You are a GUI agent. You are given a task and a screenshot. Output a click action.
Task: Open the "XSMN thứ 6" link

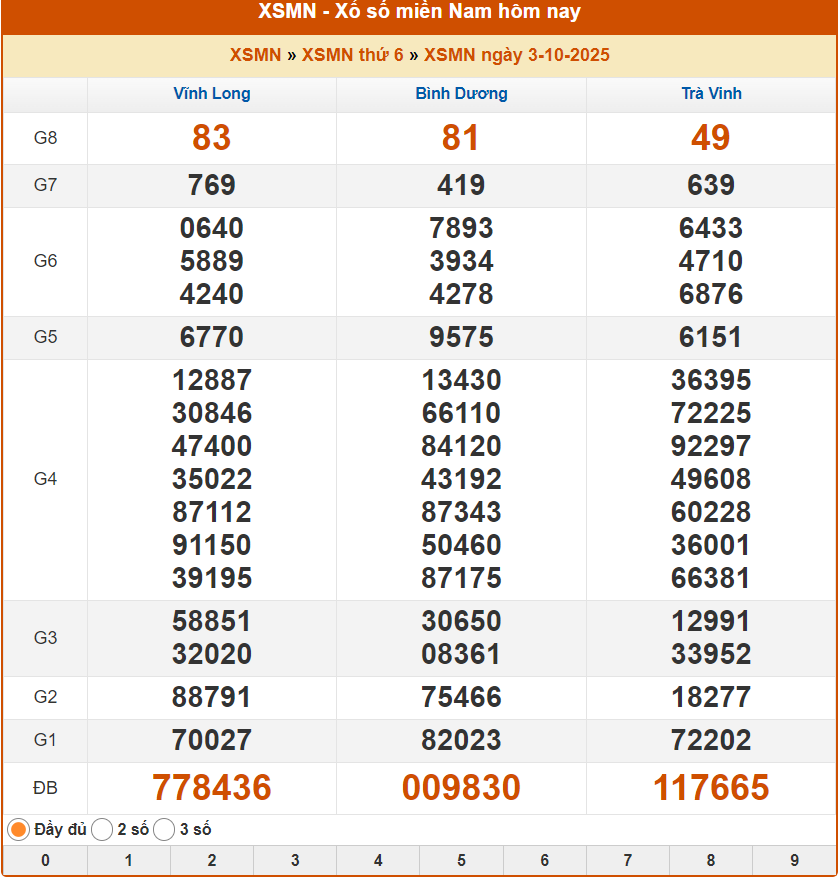pyautogui.click(x=352, y=55)
